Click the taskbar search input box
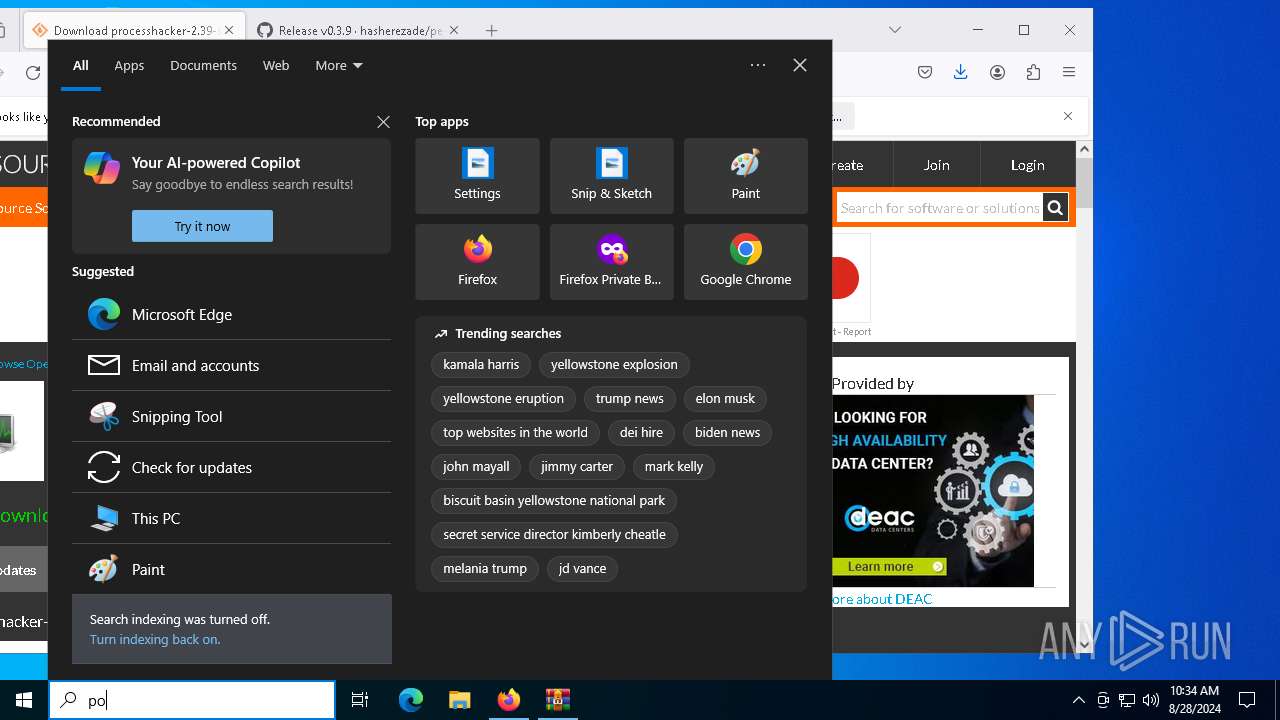 (x=192, y=700)
